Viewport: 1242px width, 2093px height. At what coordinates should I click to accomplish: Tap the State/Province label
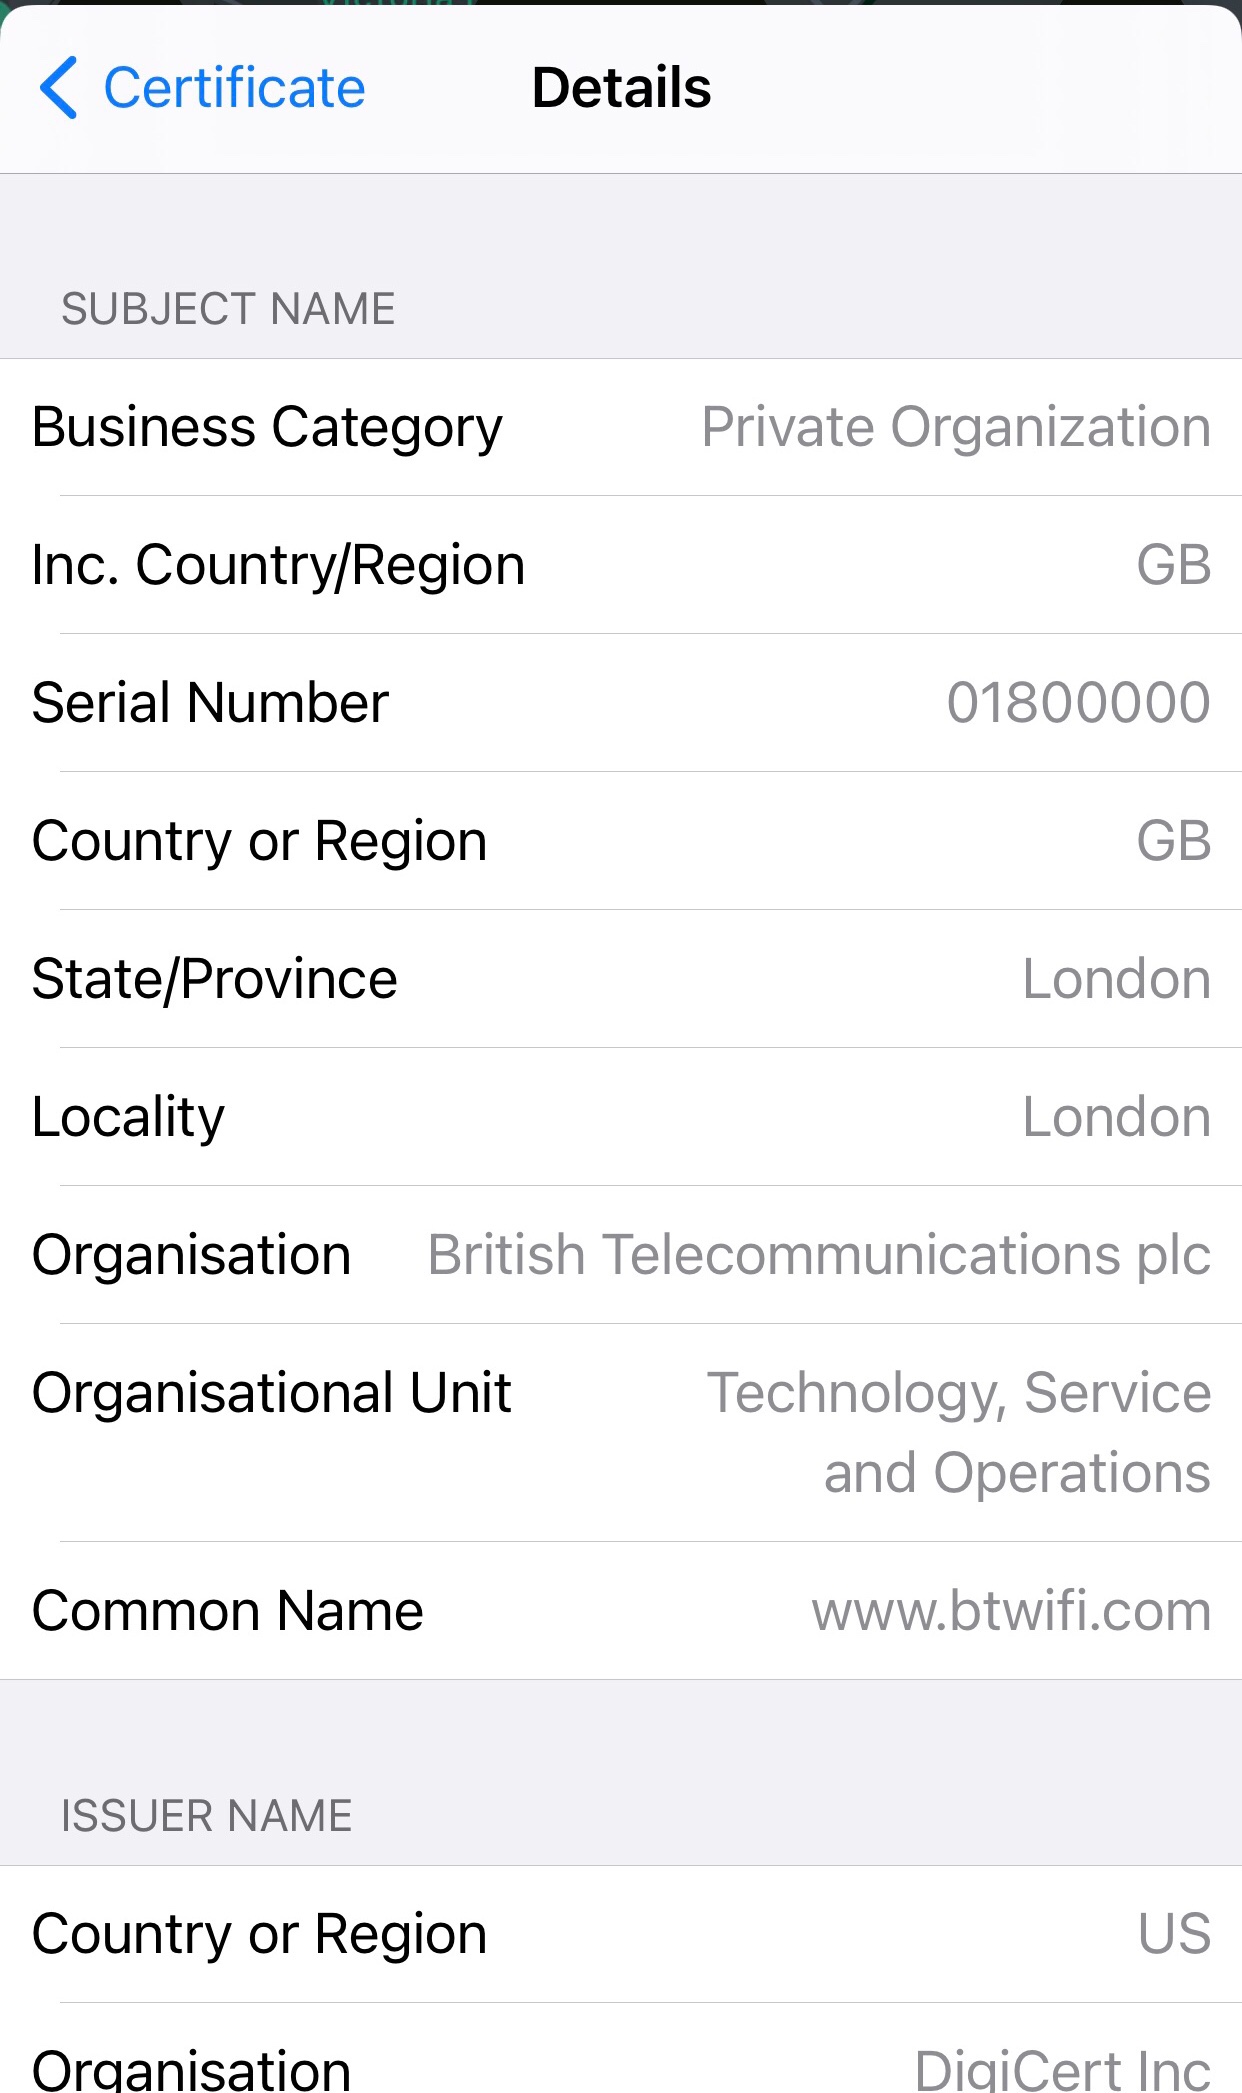click(x=214, y=979)
